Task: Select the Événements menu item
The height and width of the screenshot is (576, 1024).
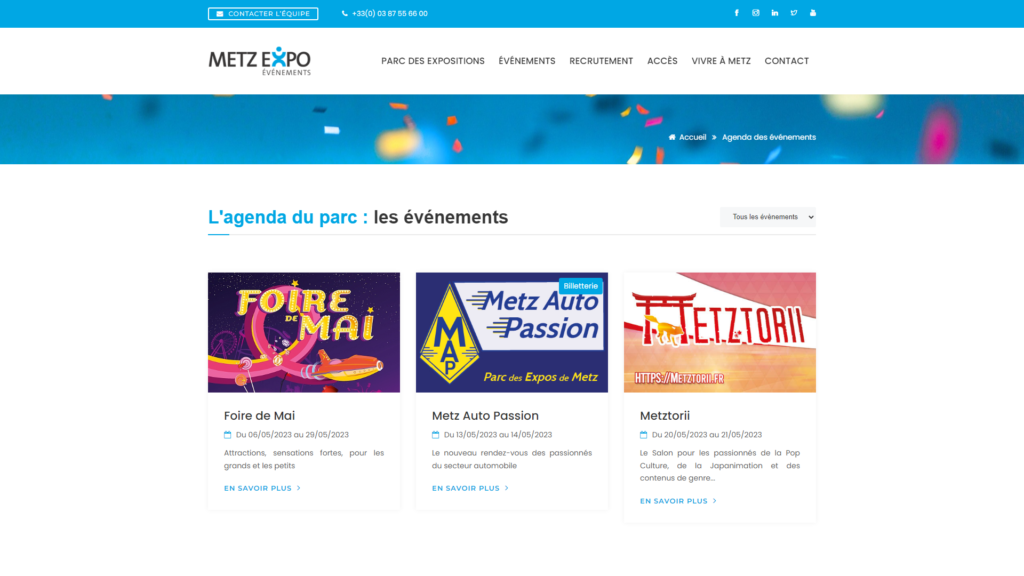Action: pos(527,61)
